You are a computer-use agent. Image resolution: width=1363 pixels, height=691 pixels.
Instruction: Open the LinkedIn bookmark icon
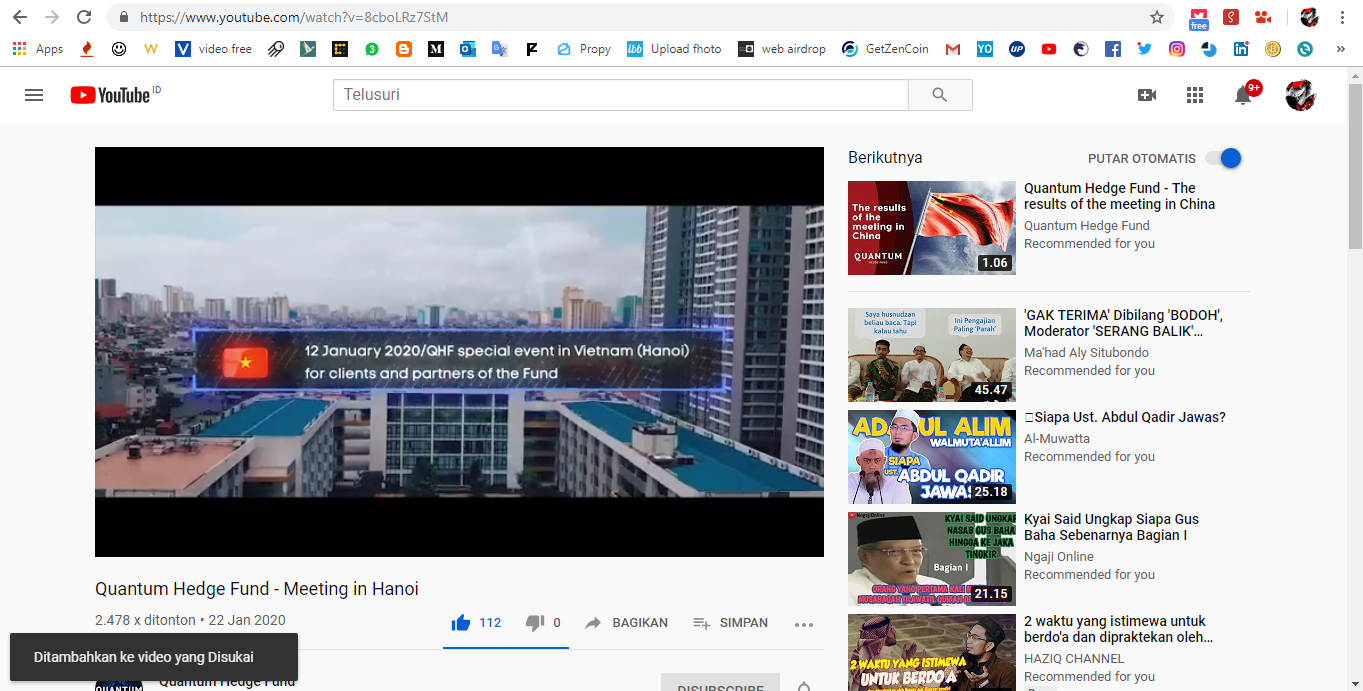1240,48
